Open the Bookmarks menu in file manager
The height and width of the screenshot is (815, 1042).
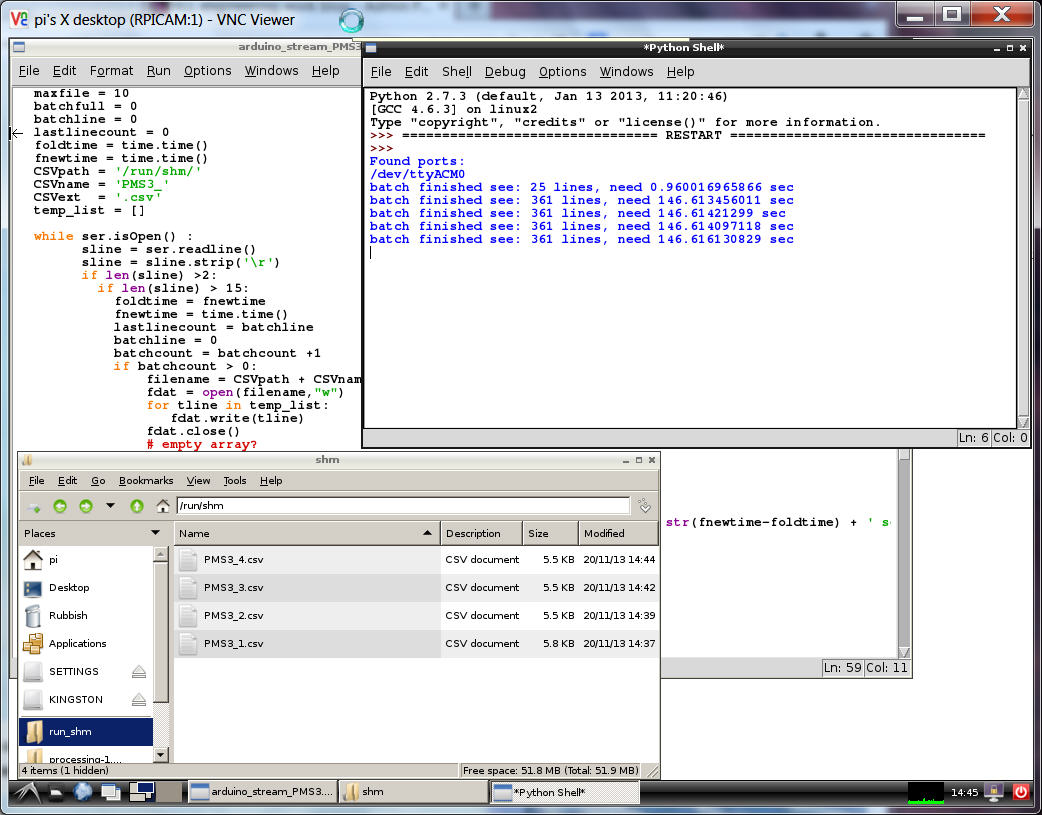coord(146,481)
